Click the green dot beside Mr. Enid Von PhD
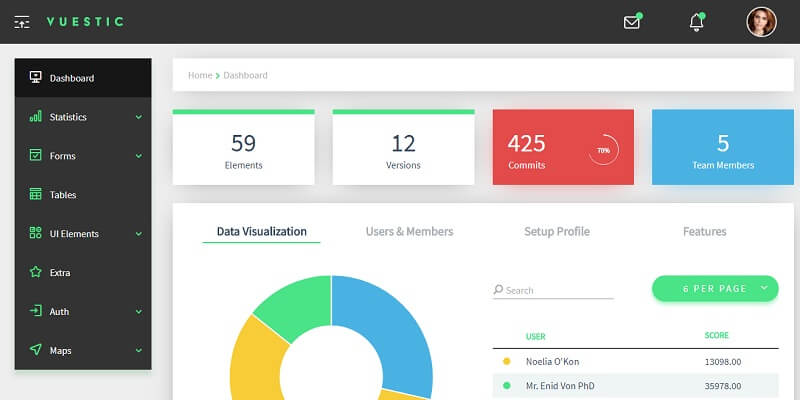The width and height of the screenshot is (800, 400). [507, 386]
